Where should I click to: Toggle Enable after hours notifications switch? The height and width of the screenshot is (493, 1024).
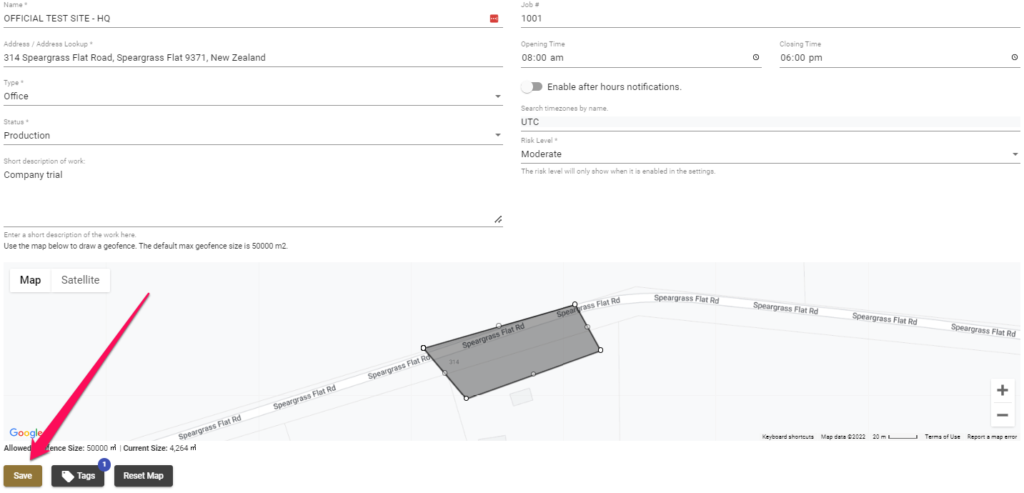click(x=532, y=87)
